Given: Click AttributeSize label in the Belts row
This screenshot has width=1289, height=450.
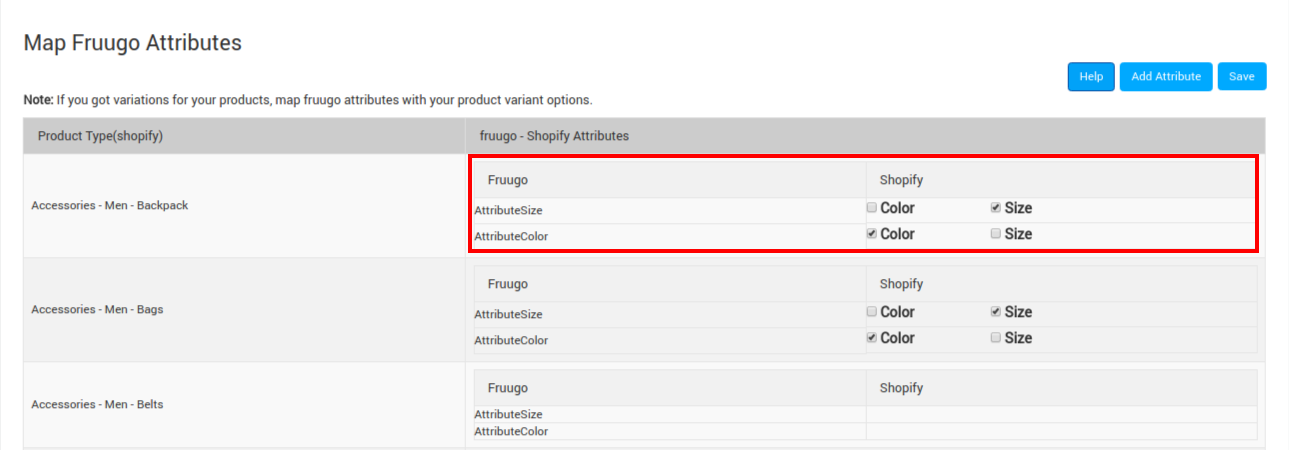Looking at the screenshot, I should [508, 414].
